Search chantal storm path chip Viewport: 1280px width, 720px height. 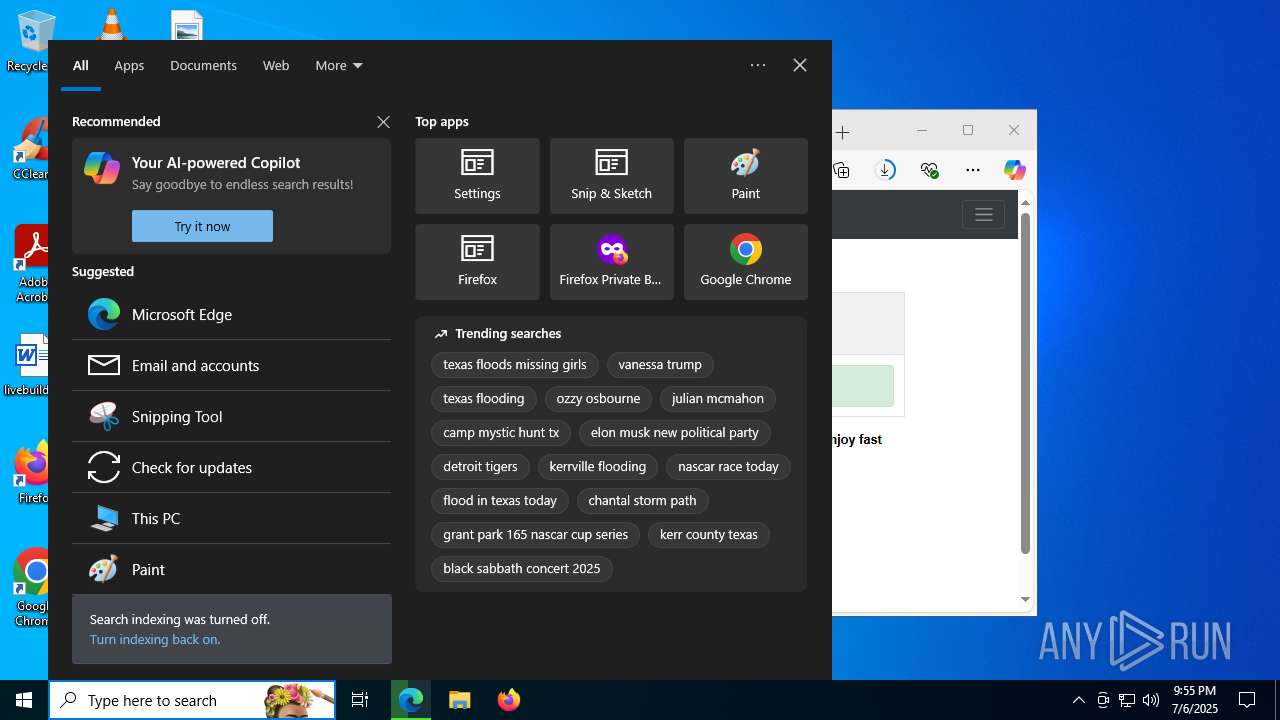[x=642, y=501]
